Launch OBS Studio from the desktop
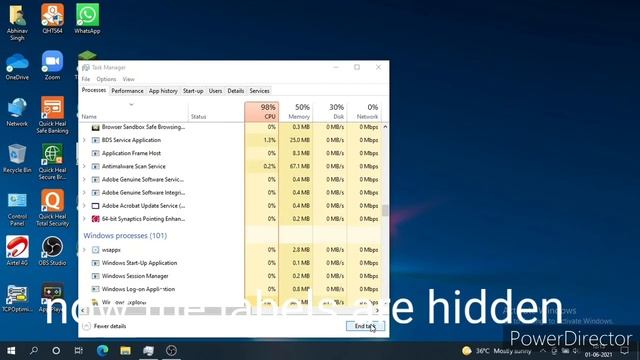Viewport: 640px width, 360px height. [x=52, y=251]
